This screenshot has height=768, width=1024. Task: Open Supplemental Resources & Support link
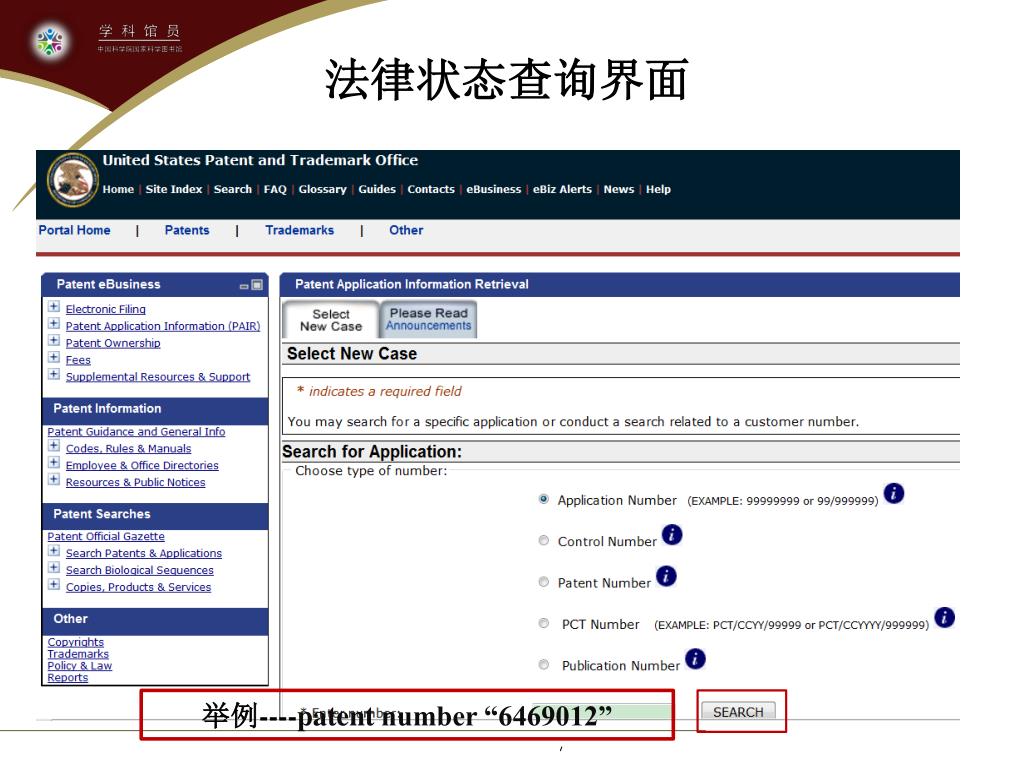(x=158, y=377)
